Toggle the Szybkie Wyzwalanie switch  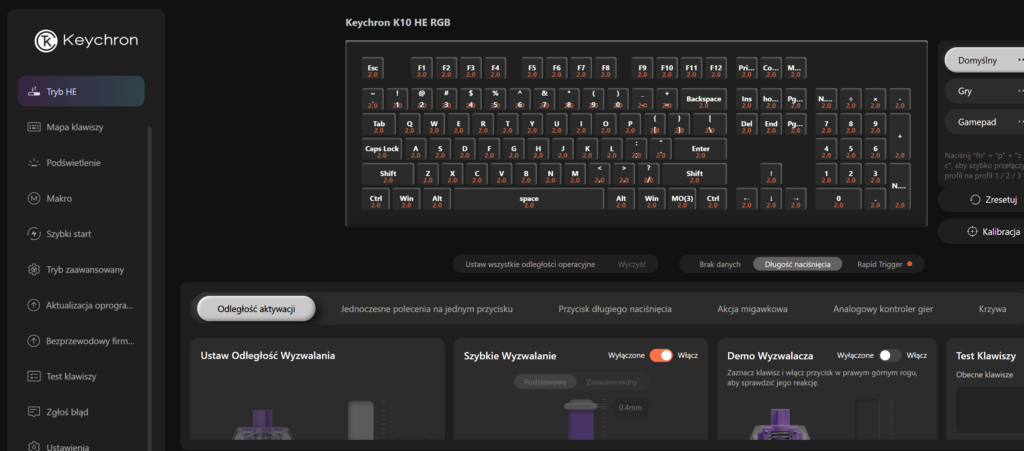pyautogui.click(x=661, y=355)
